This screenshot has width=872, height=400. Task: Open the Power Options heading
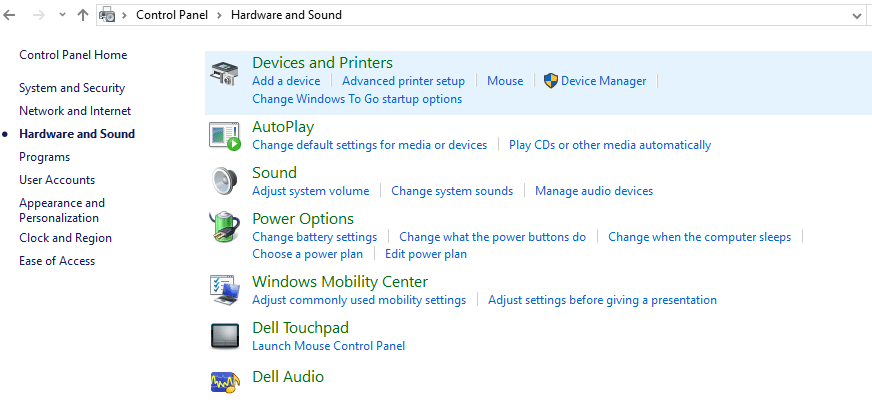coord(303,219)
